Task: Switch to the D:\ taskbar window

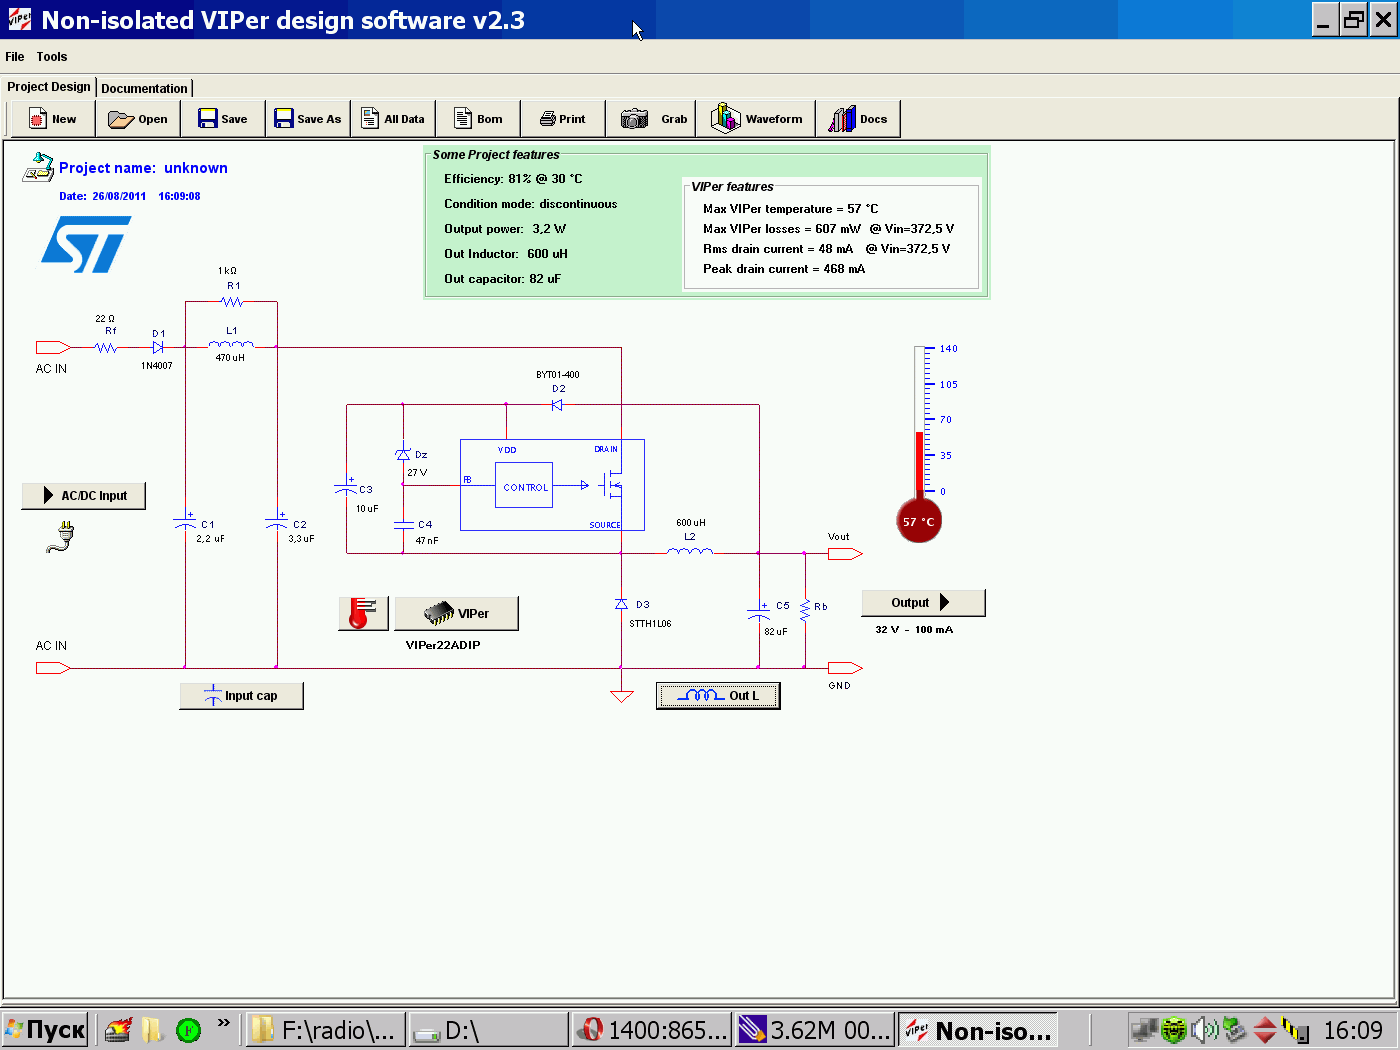Action: coord(488,1030)
